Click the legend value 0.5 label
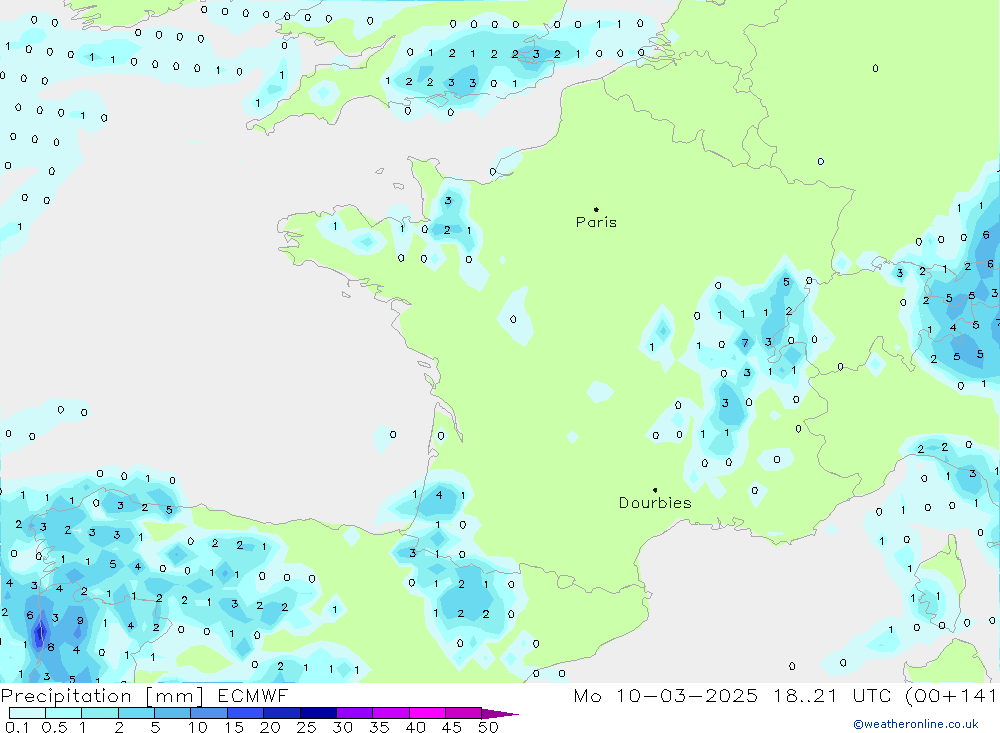Image resolution: width=1000 pixels, height=733 pixels. click(54, 727)
